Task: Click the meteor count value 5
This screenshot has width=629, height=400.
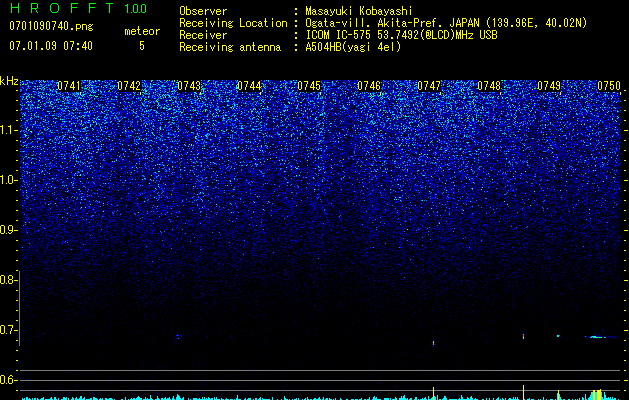Action: tap(142, 46)
